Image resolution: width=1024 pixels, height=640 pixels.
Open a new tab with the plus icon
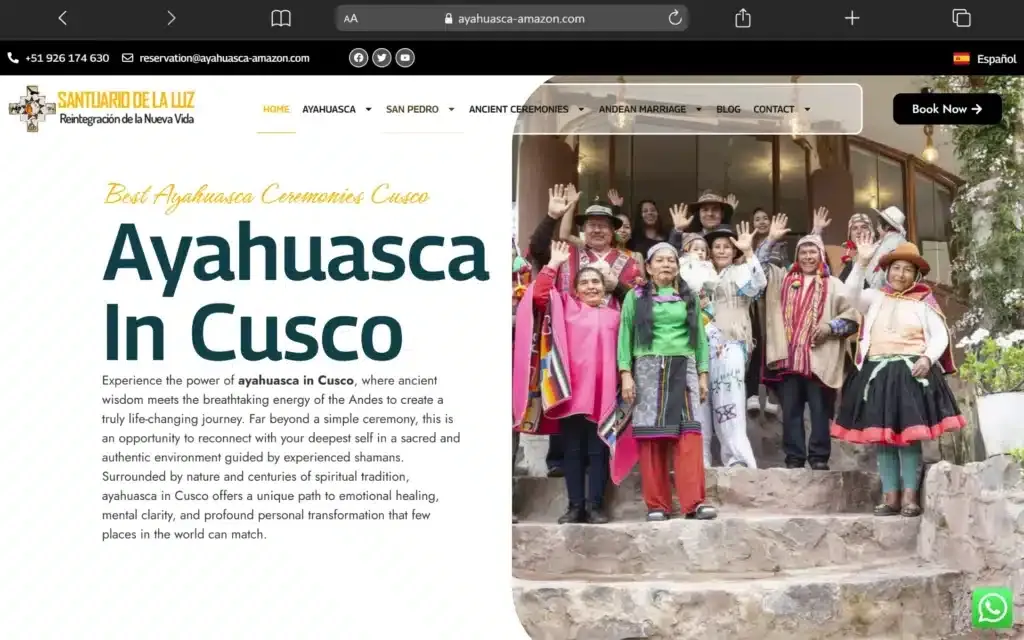[x=852, y=18]
